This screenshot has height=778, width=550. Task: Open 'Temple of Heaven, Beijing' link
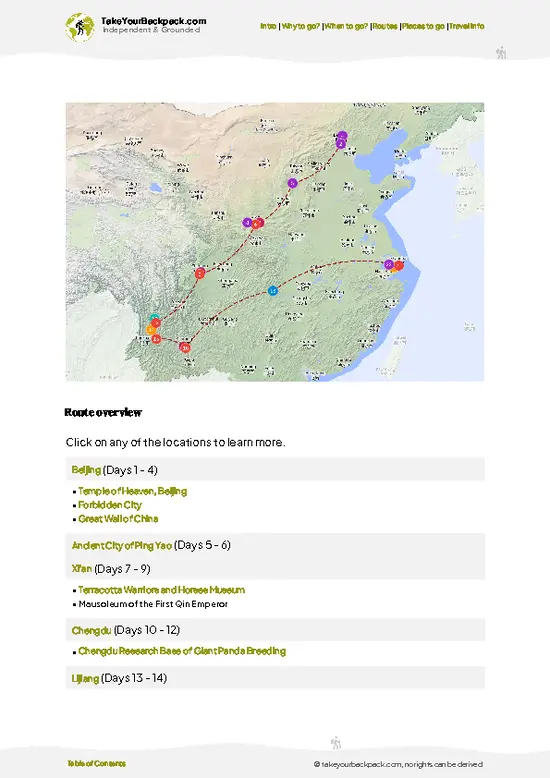pos(133,491)
